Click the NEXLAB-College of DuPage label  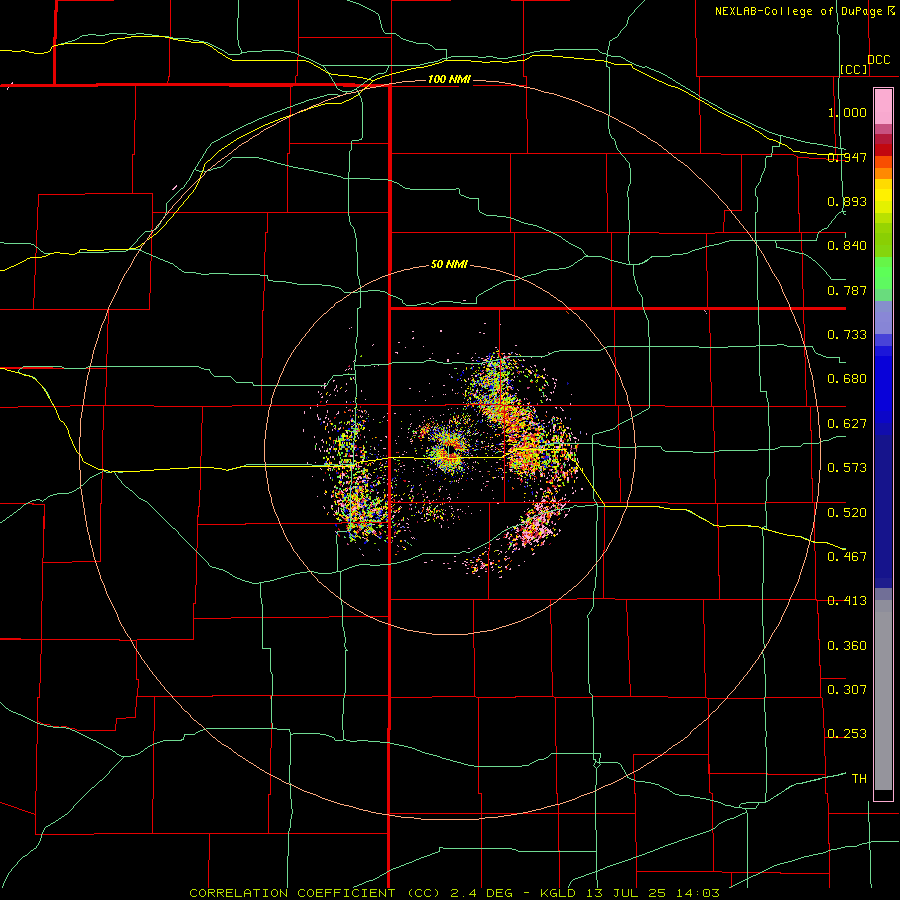798,11
